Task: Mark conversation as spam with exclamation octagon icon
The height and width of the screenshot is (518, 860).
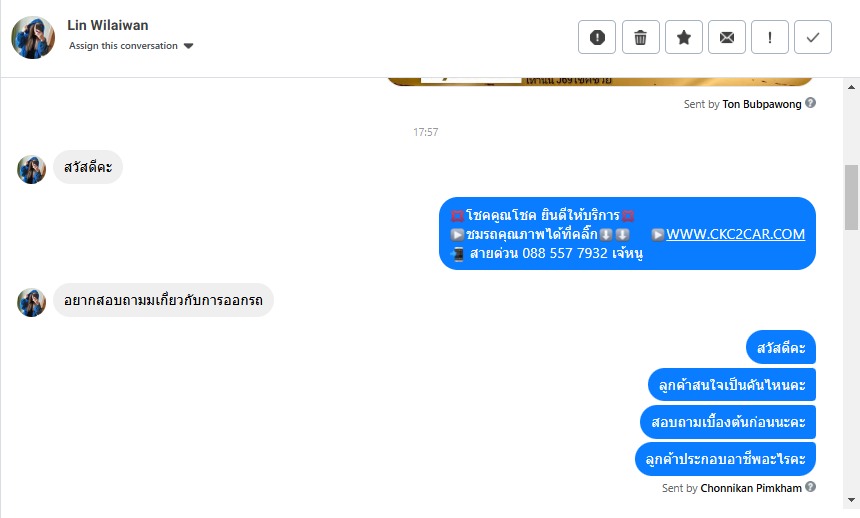Action: tap(597, 37)
